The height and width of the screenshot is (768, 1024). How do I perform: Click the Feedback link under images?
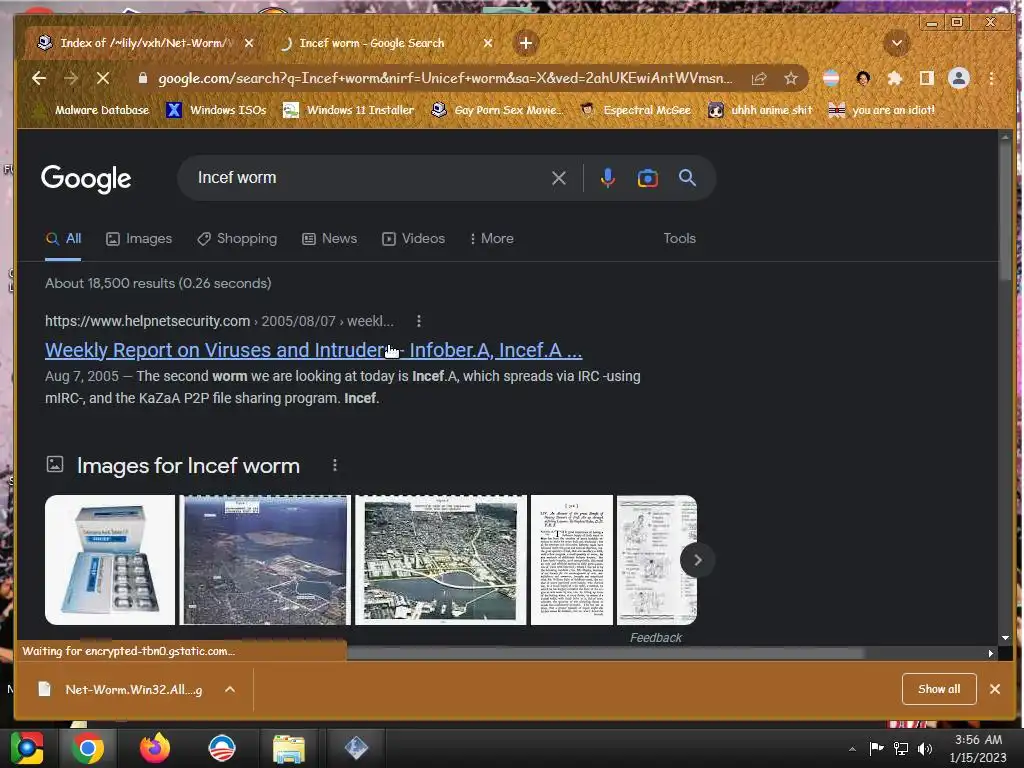pos(656,637)
